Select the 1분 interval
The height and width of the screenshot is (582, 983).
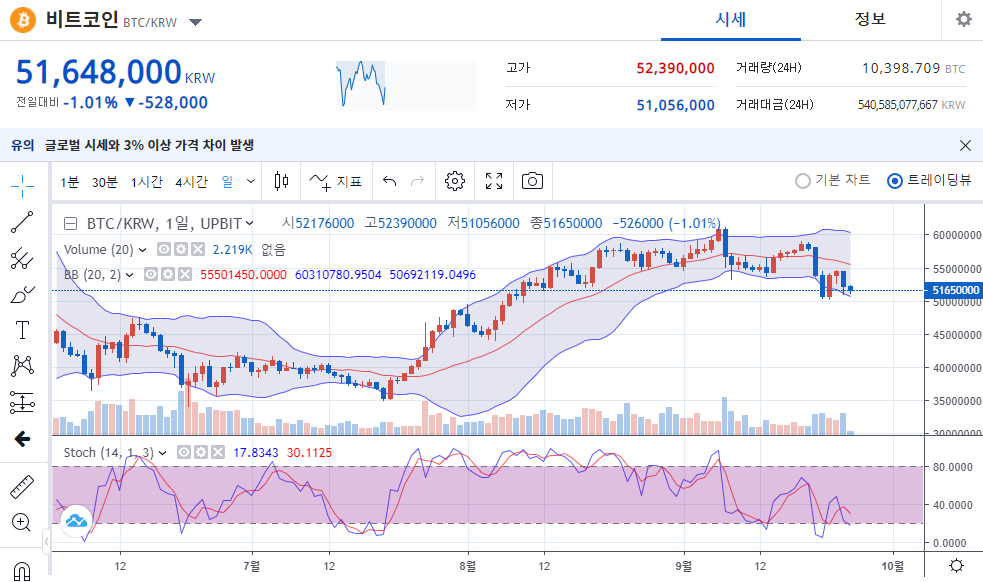pos(70,182)
